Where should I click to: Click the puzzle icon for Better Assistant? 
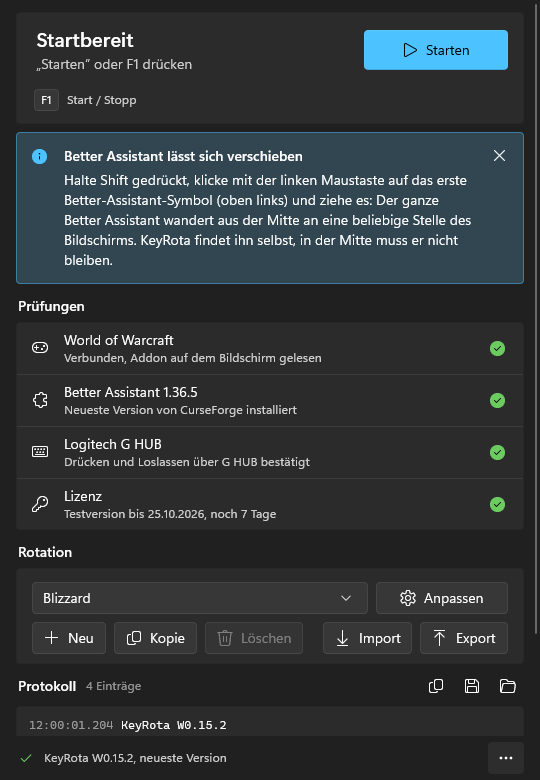click(x=40, y=400)
